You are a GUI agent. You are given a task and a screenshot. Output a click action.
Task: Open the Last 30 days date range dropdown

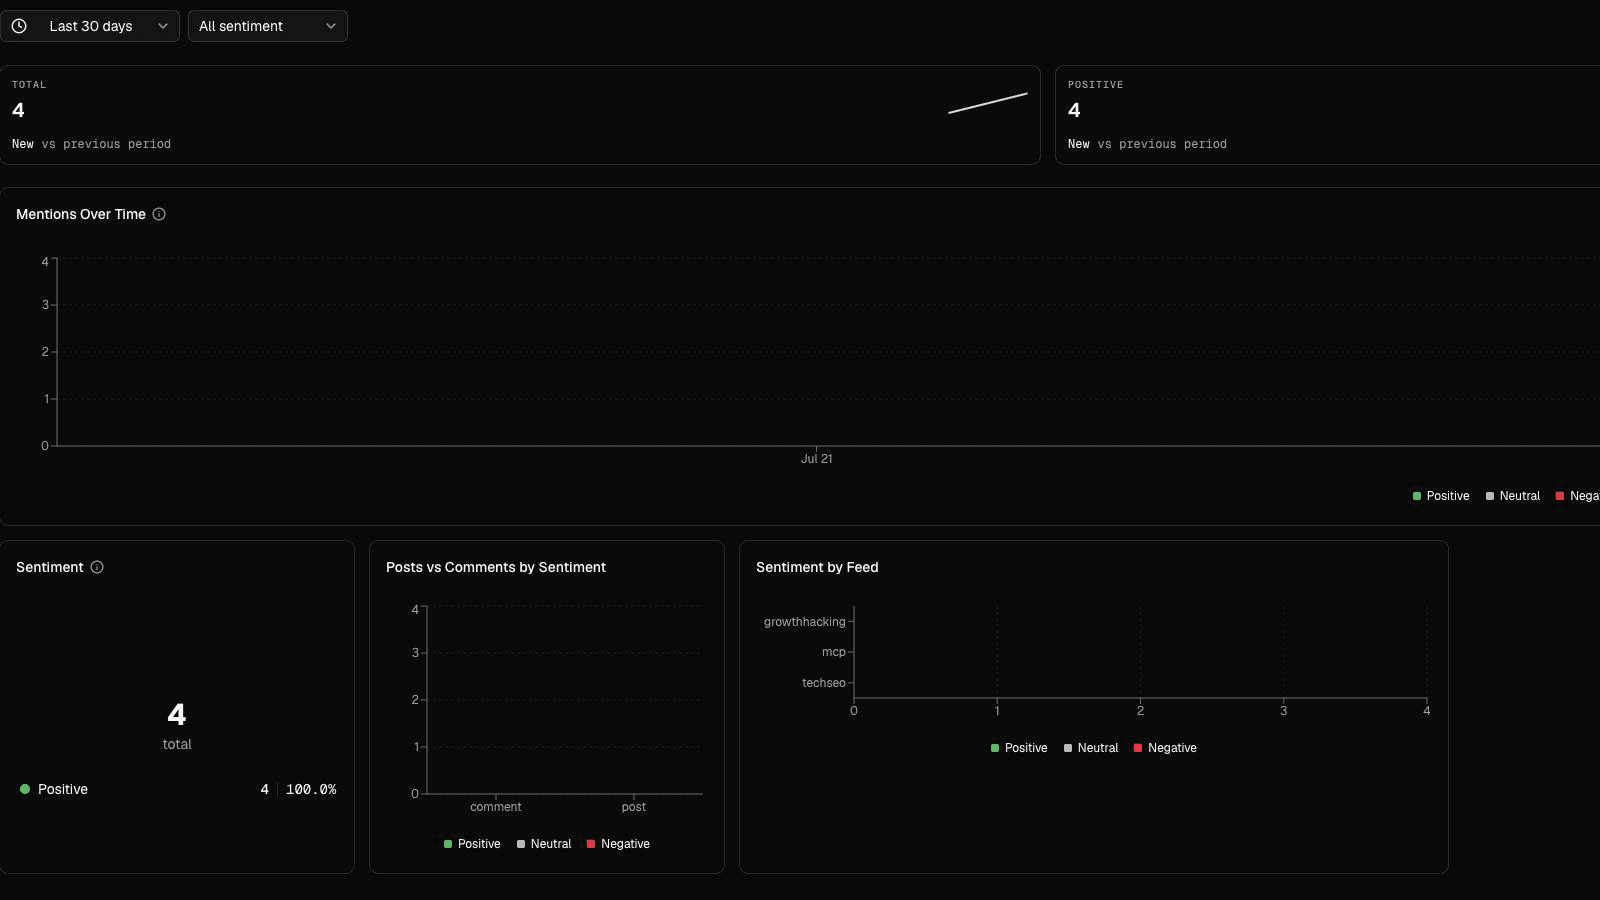tap(90, 26)
